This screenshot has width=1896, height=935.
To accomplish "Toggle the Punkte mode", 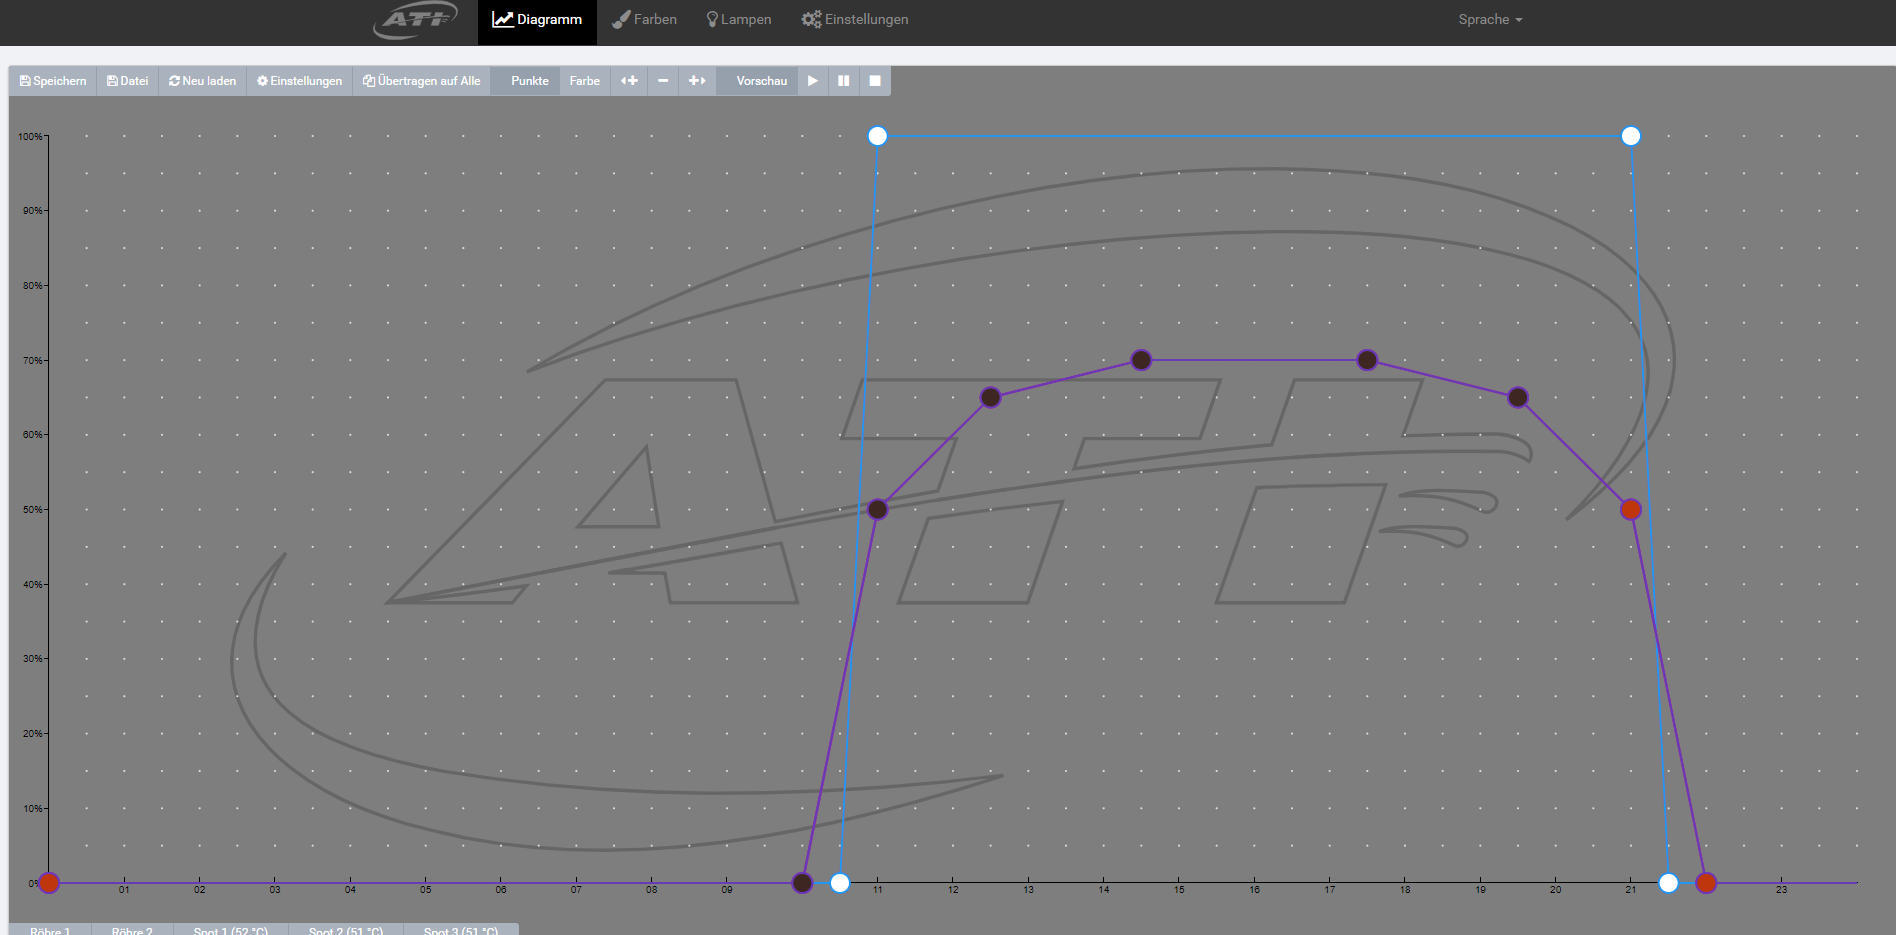I will click(529, 81).
